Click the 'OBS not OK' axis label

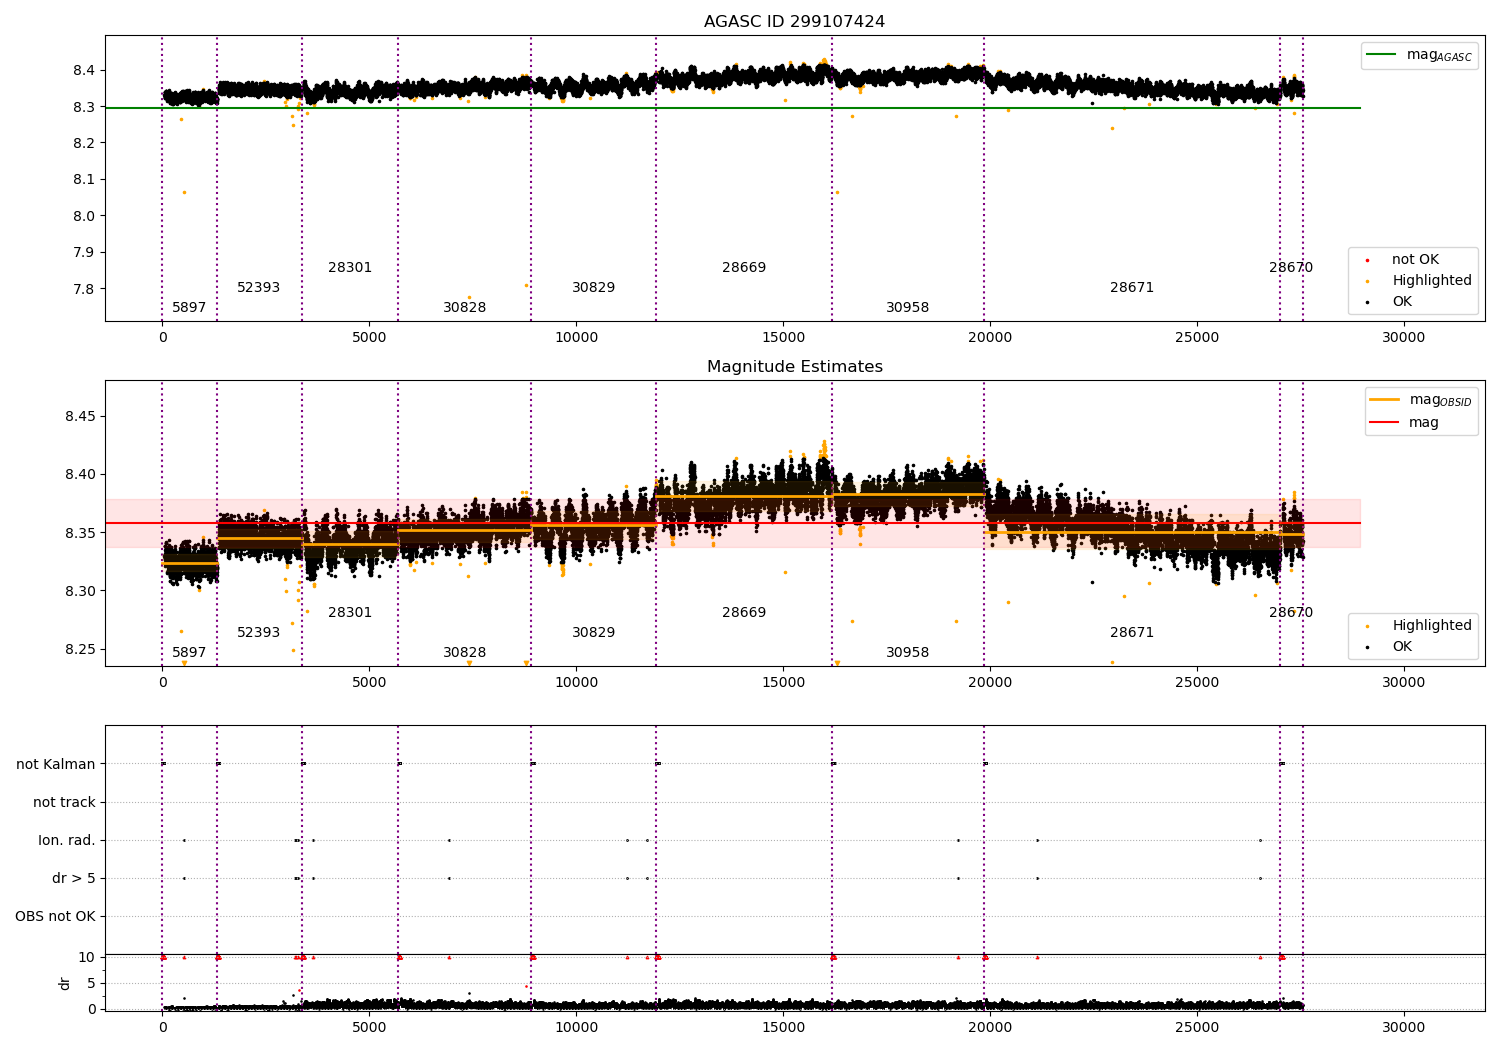click(55, 916)
